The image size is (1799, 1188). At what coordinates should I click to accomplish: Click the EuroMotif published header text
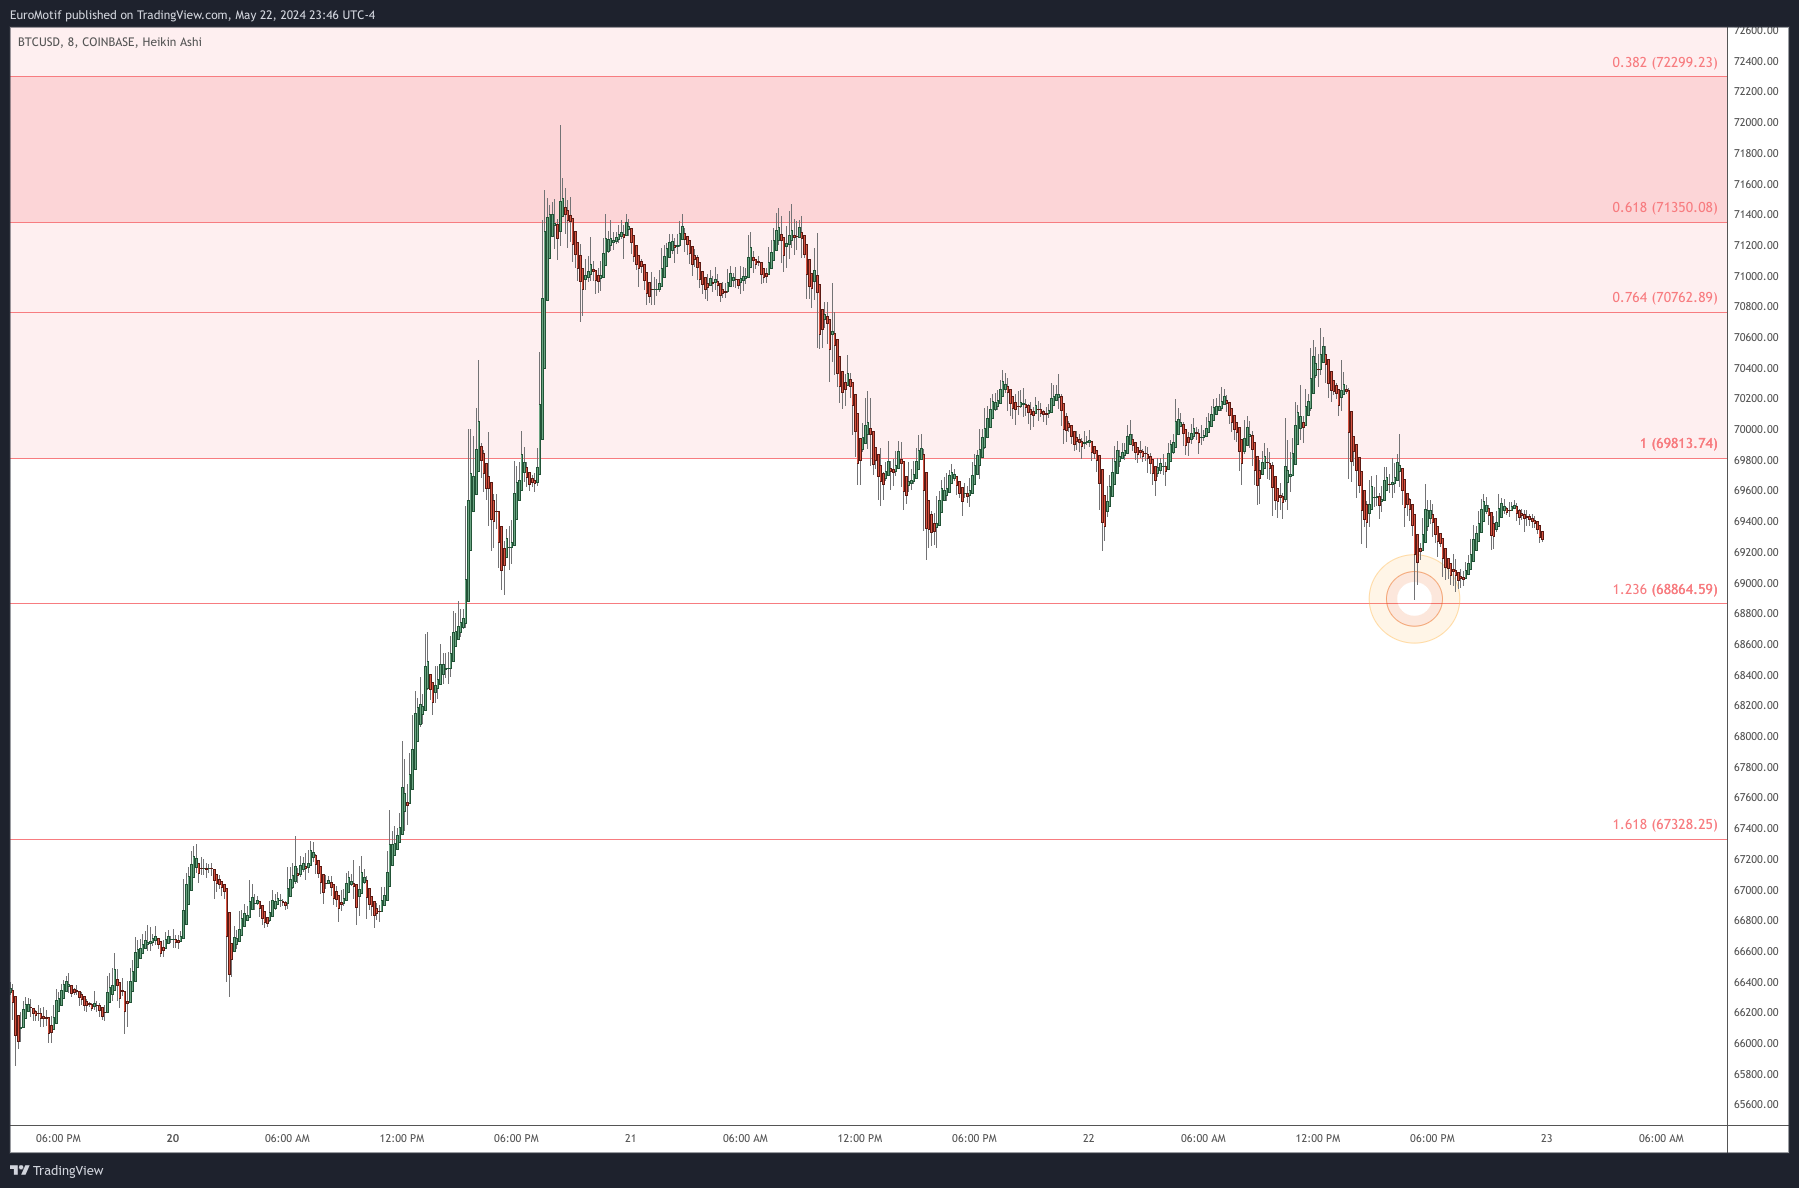coord(193,15)
